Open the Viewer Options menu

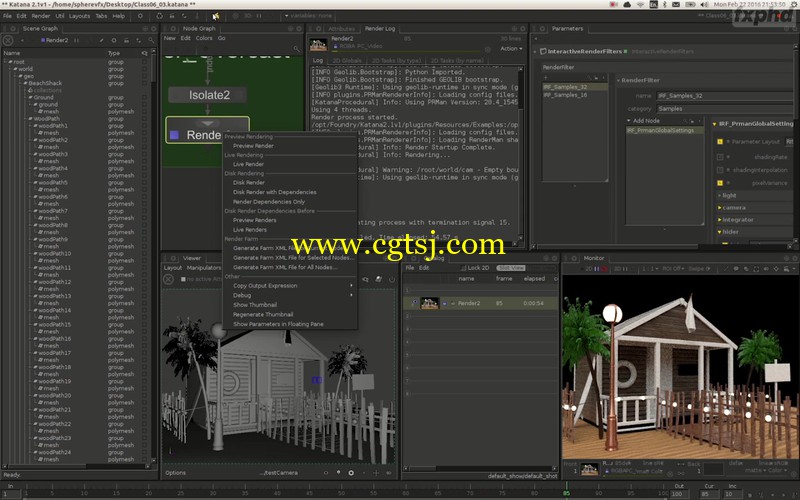[x=176, y=473]
